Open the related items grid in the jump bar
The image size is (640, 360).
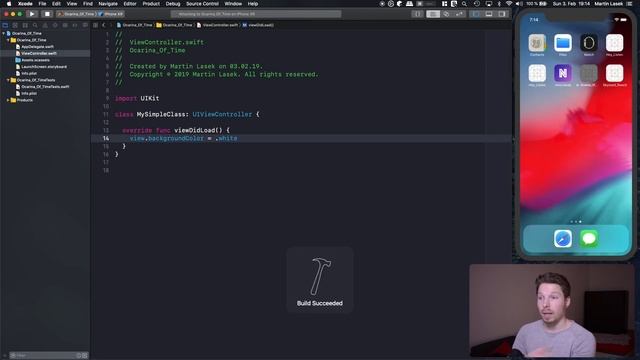coord(96,25)
